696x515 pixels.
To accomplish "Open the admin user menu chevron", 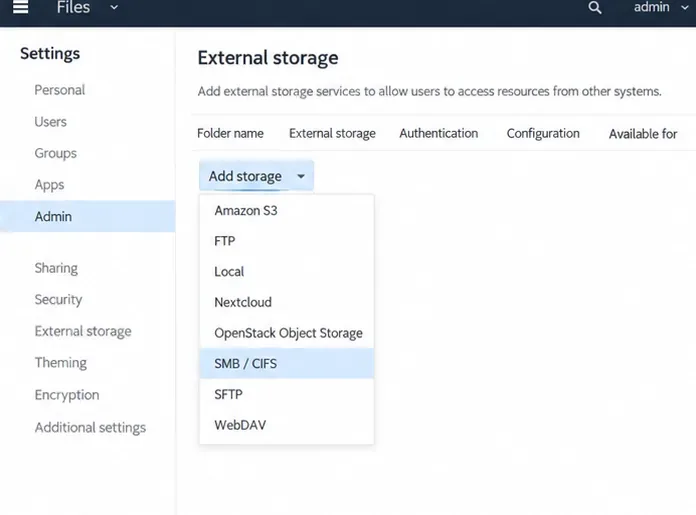I will pyautogui.click(x=685, y=8).
